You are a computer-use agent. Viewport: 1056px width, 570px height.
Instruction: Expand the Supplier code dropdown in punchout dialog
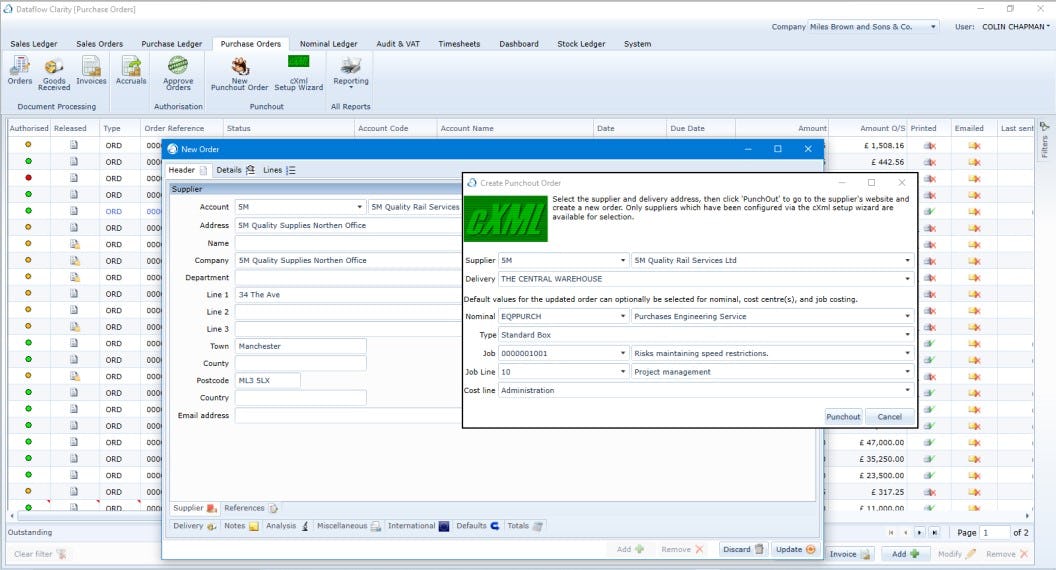click(x=622, y=260)
